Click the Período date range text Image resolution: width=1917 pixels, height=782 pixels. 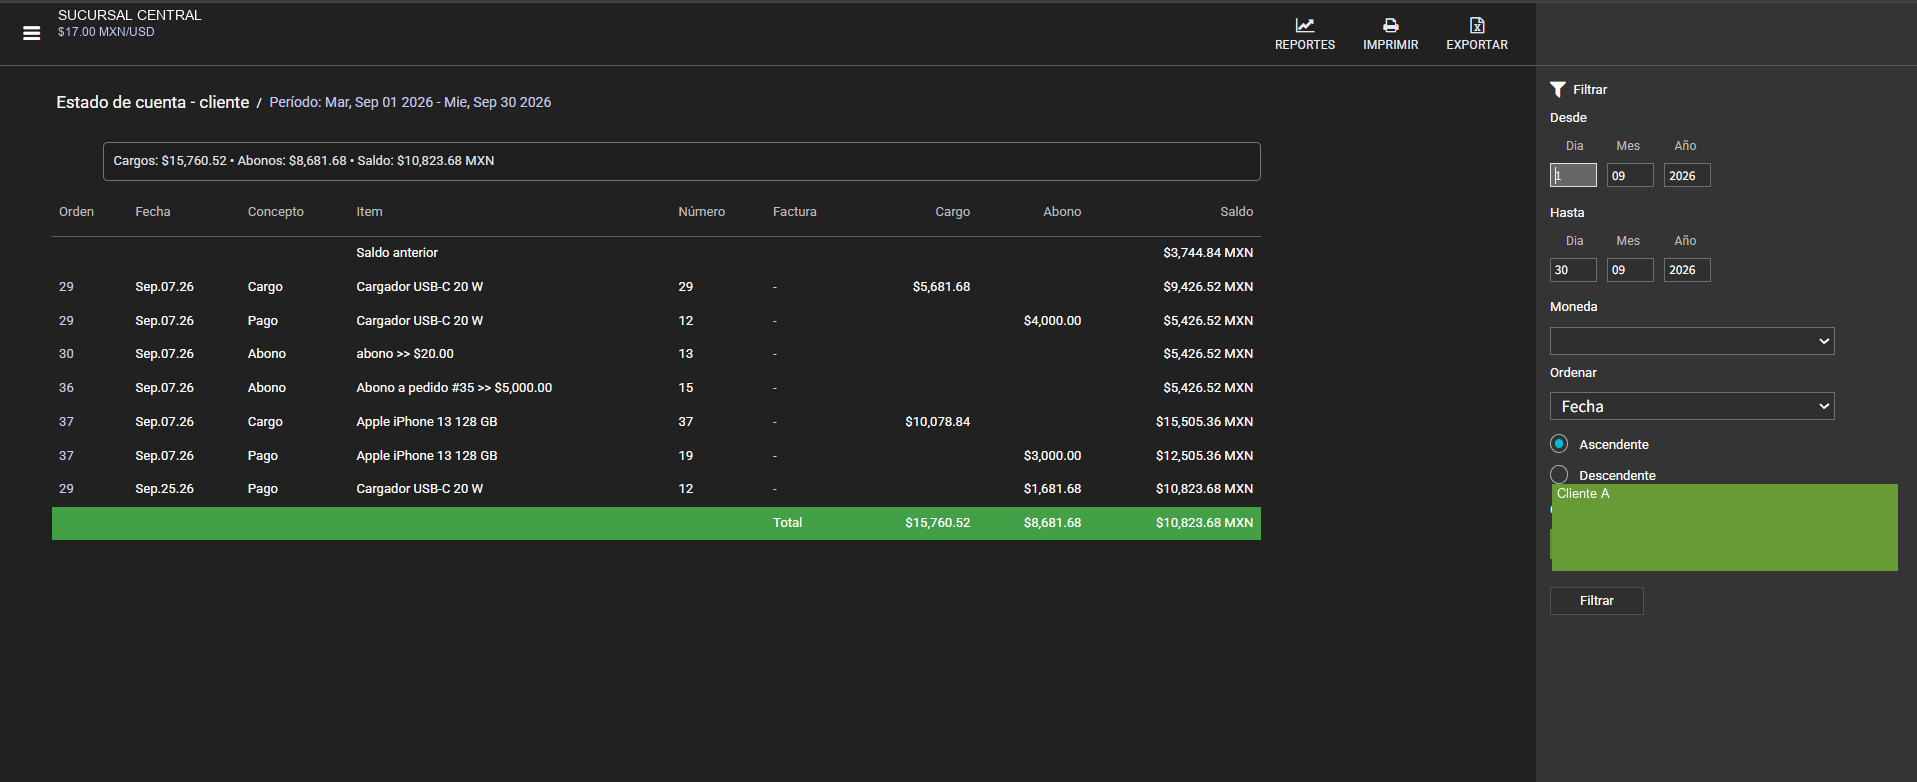(x=410, y=102)
